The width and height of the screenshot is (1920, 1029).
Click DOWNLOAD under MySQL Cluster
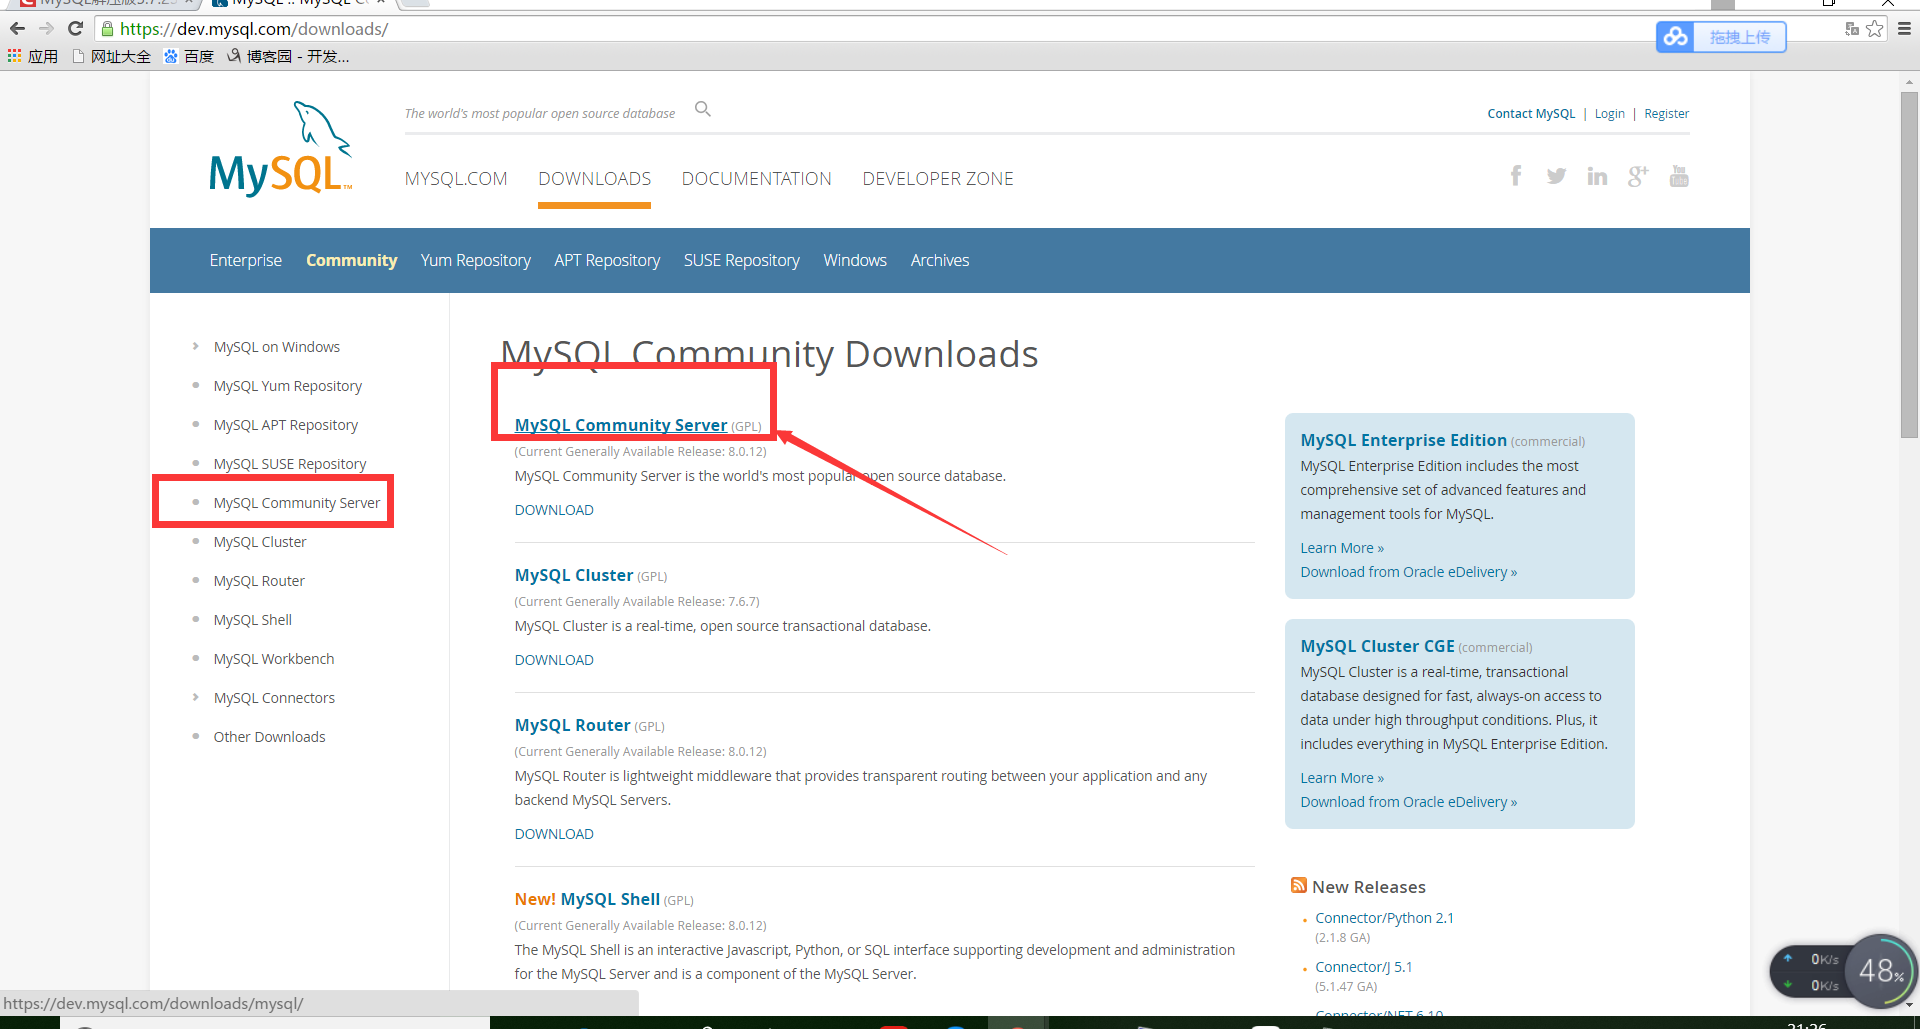click(x=554, y=660)
